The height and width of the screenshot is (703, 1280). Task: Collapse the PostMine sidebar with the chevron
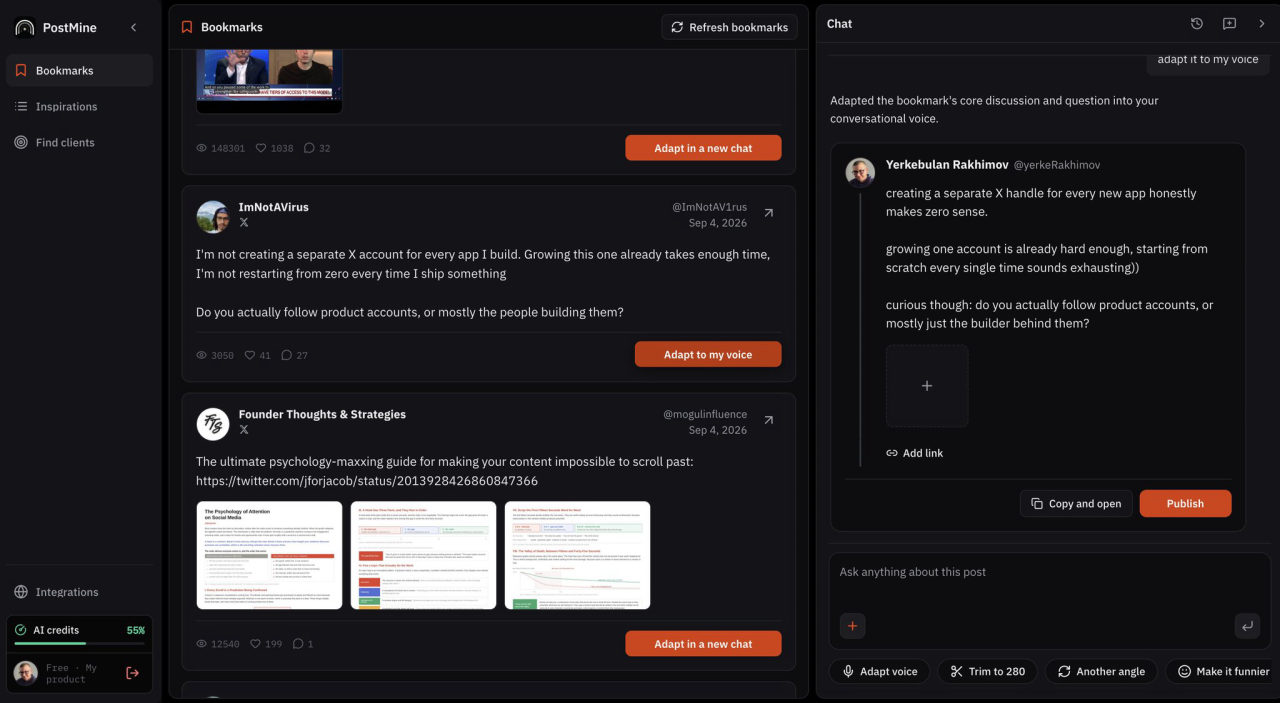point(134,28)
